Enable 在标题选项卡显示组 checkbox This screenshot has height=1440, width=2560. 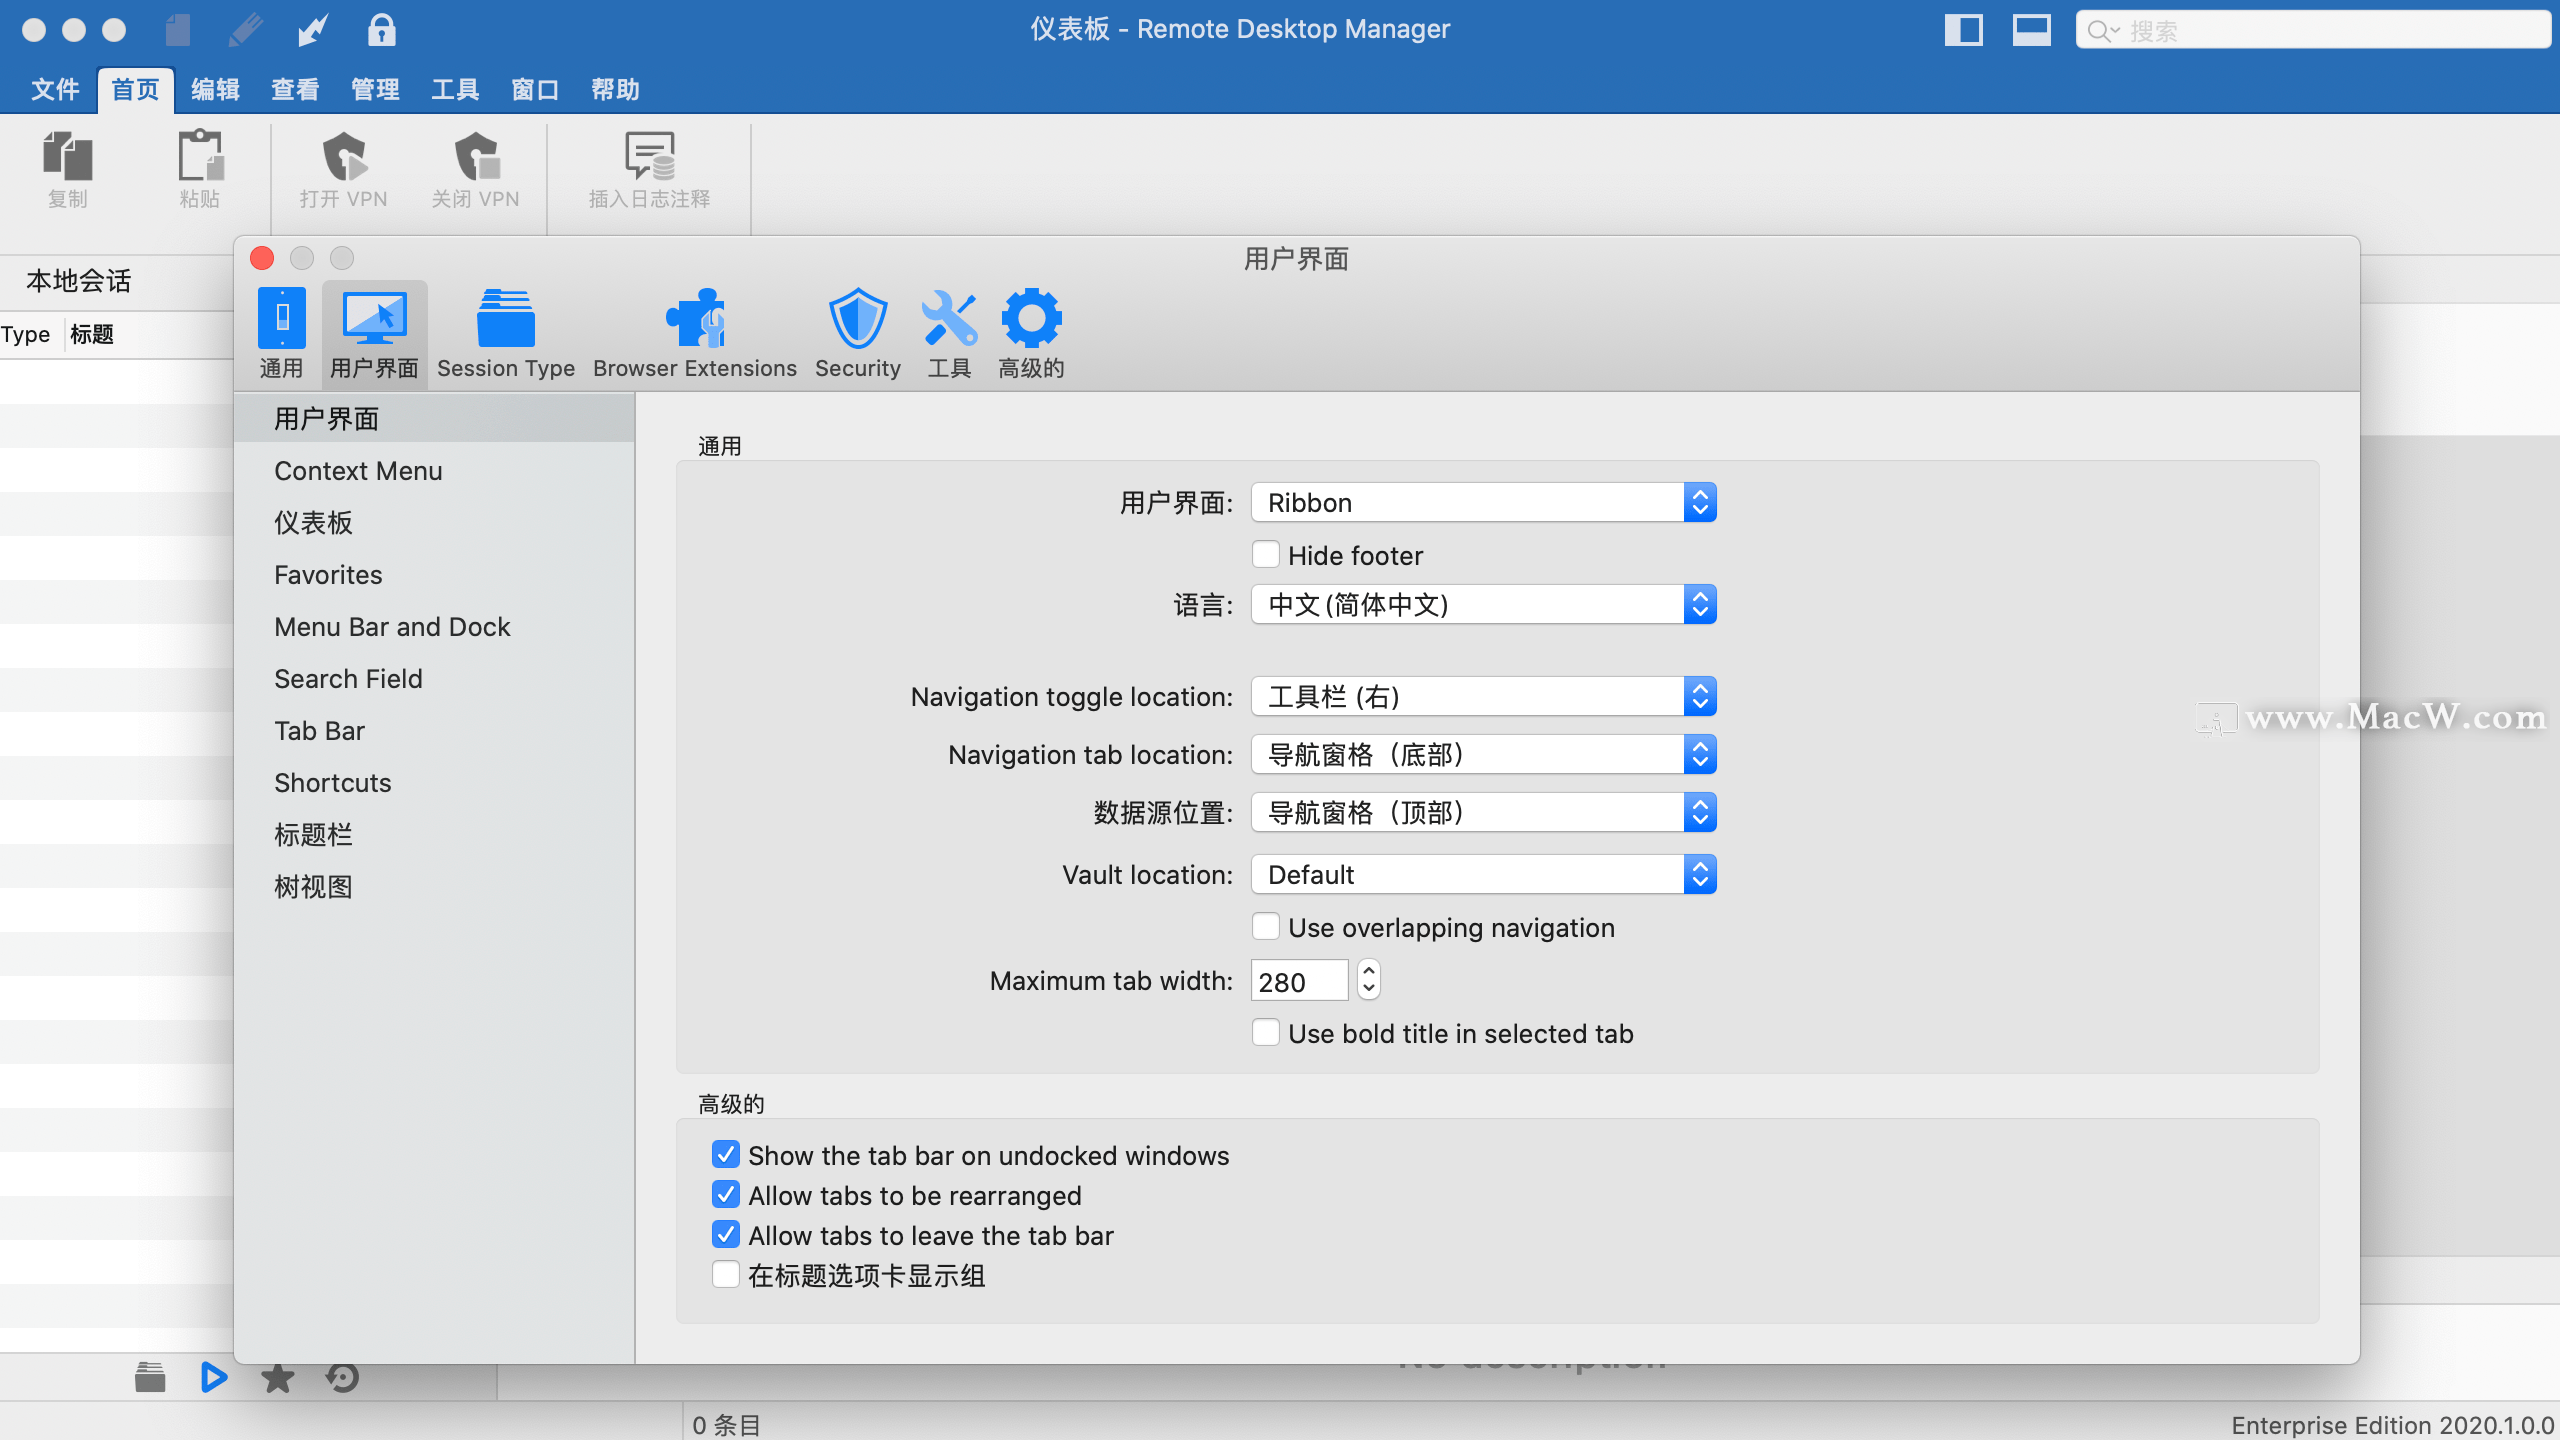[726, 1275]
